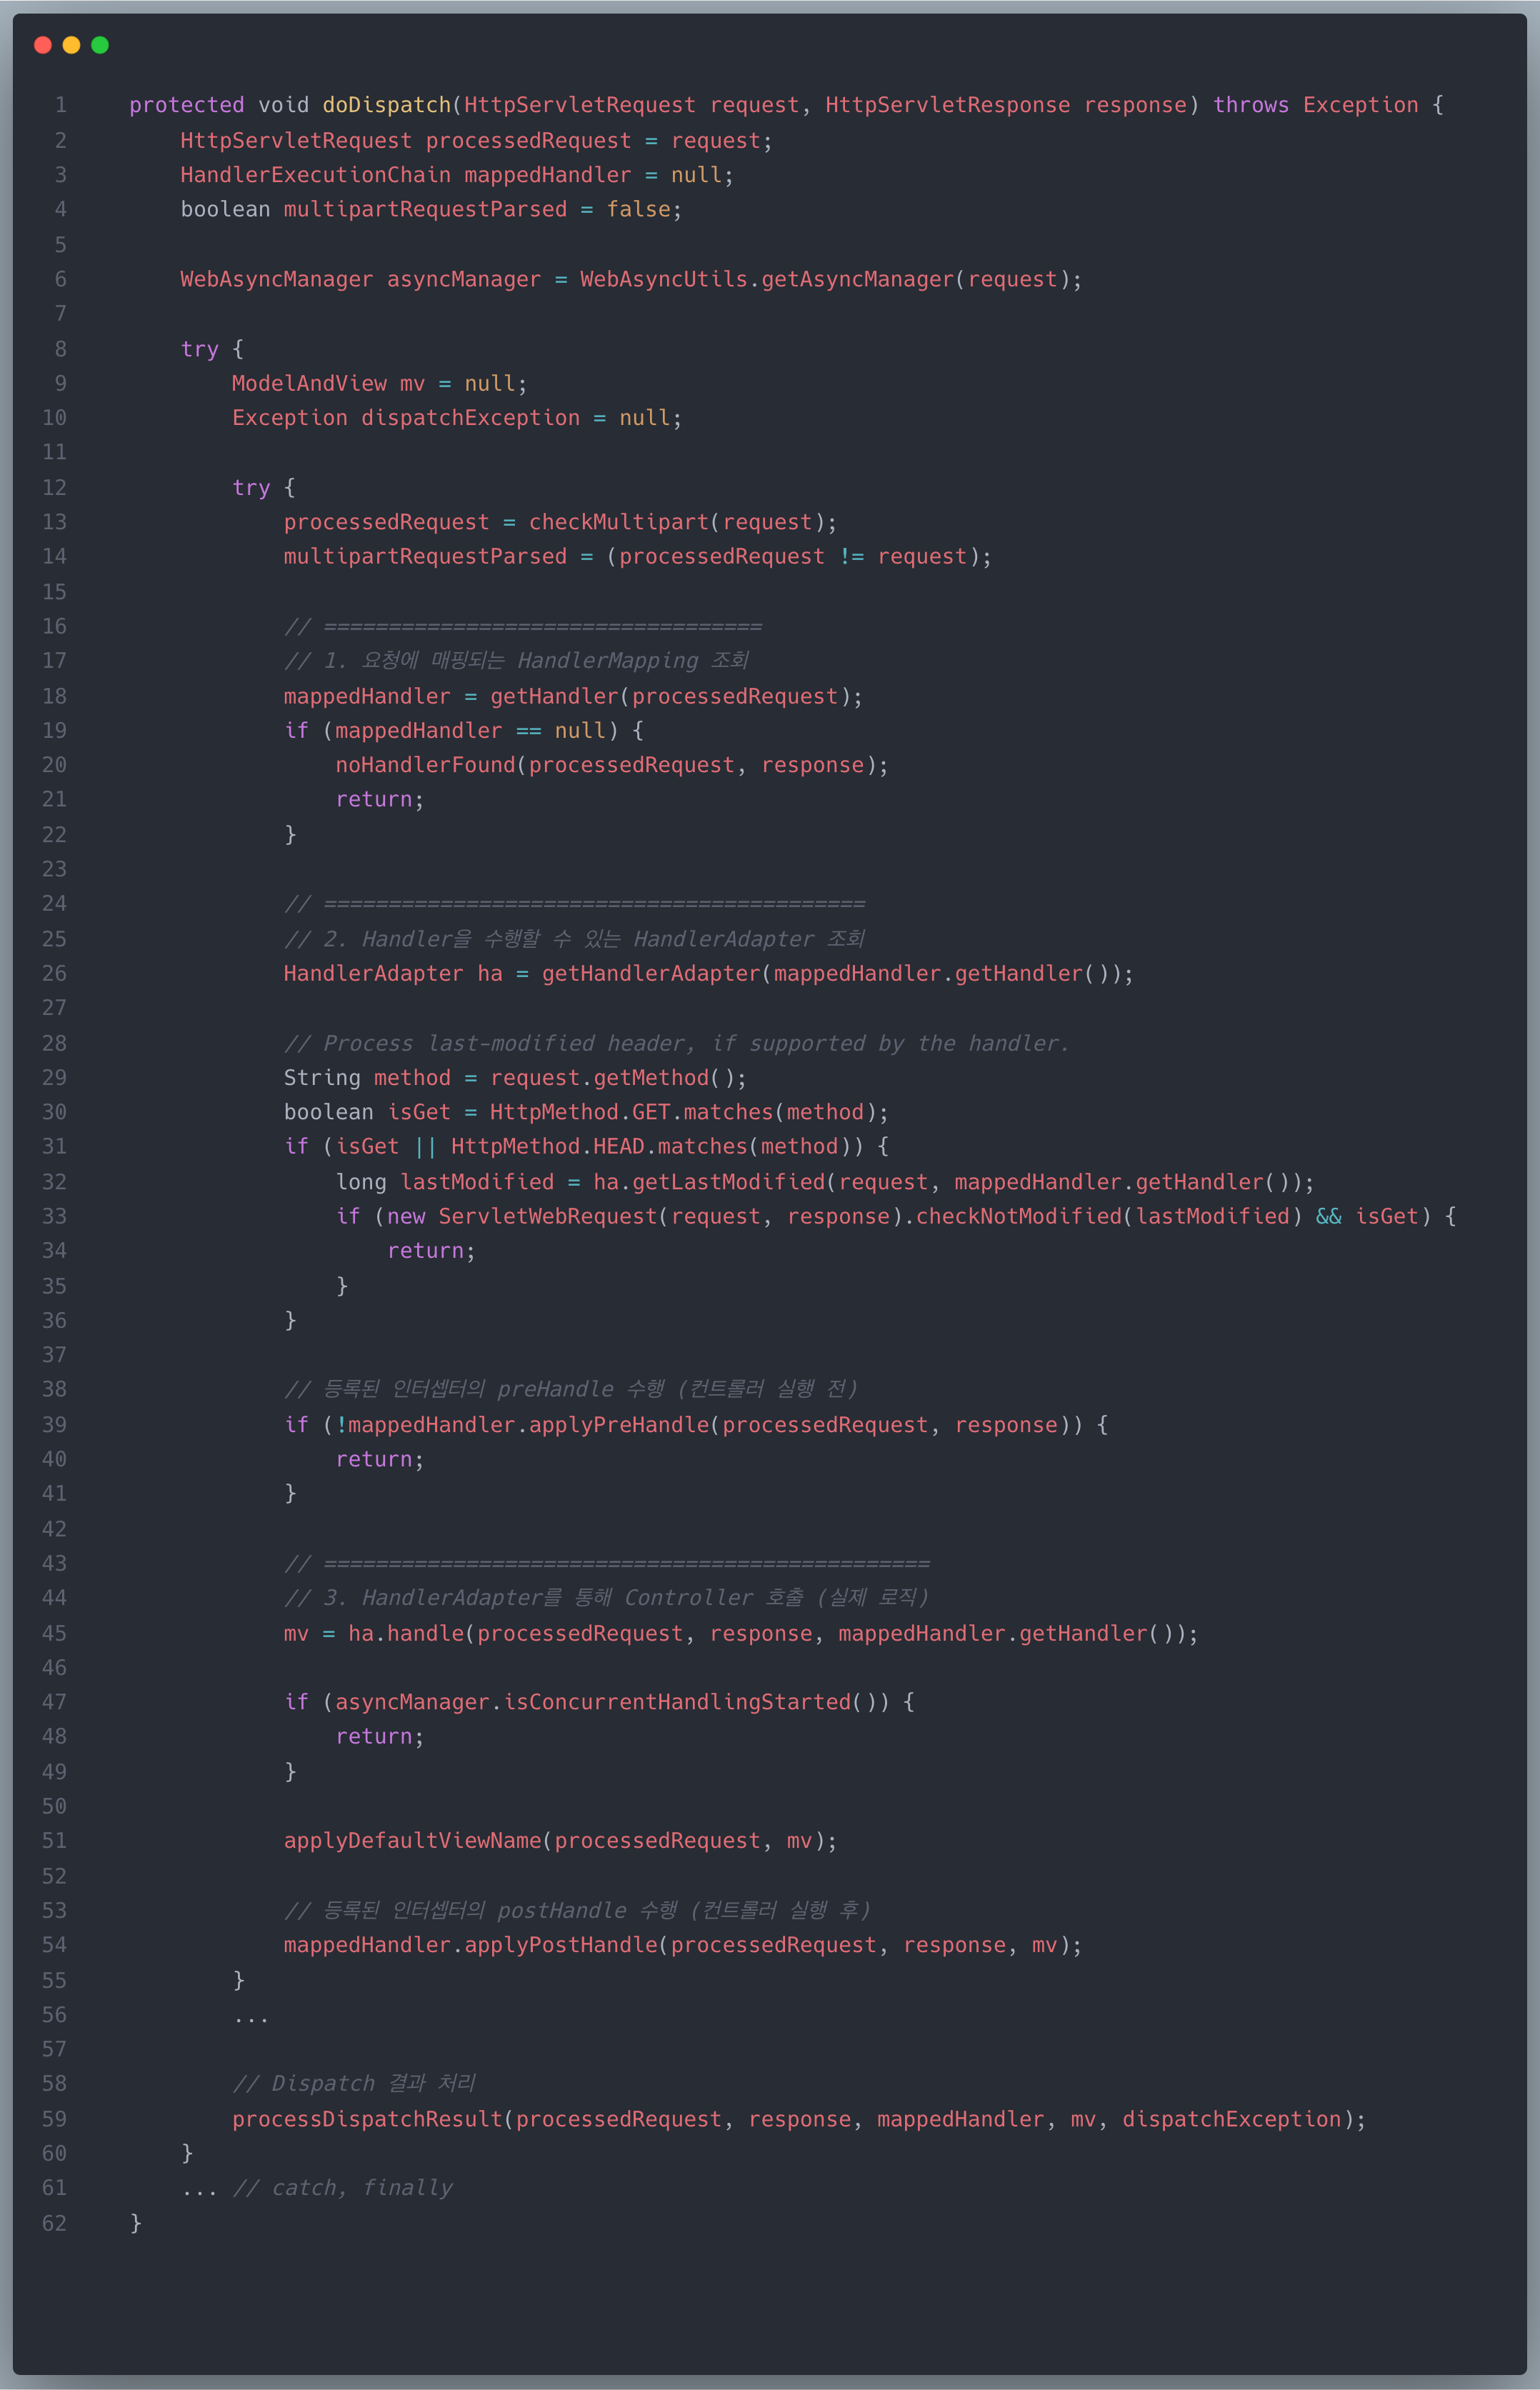The image size is (1540, 2390).
Task: Click the red close dot
Action: coord(42,45)
